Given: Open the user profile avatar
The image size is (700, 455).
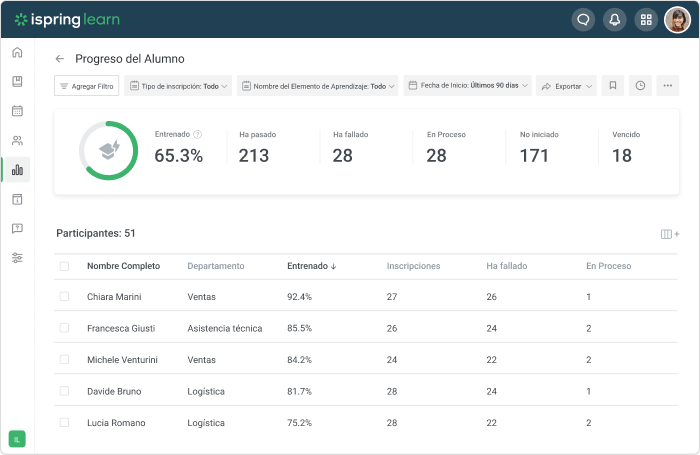Looking at the screenshot, I should 677,20.
